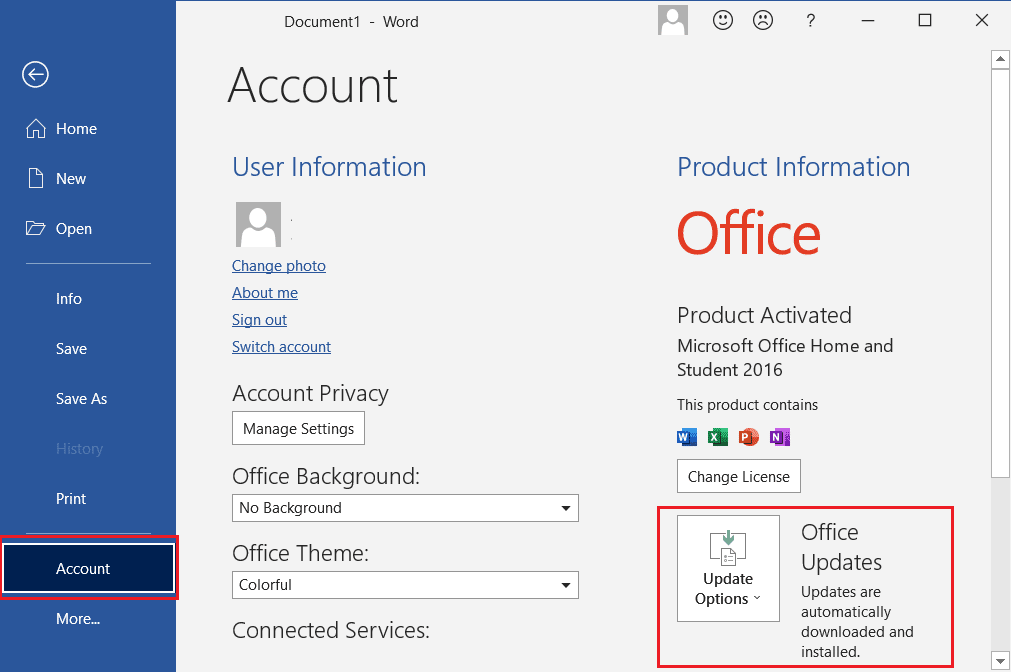Image resolution: width=1011 pixels, height=672 pixels.
Task: Click the feedback smiley icon in the title bar
Action: point(722,20)
